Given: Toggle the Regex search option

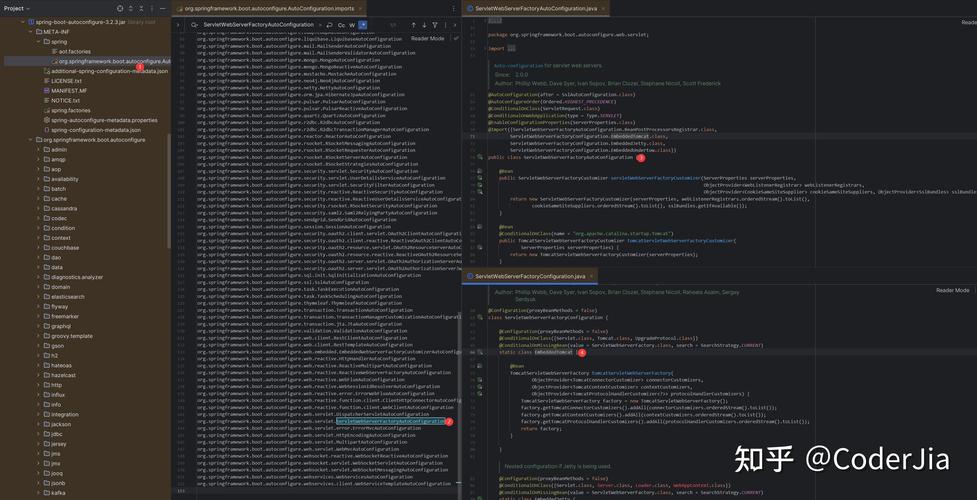Looking at the screenshot, I should (363, 25).
